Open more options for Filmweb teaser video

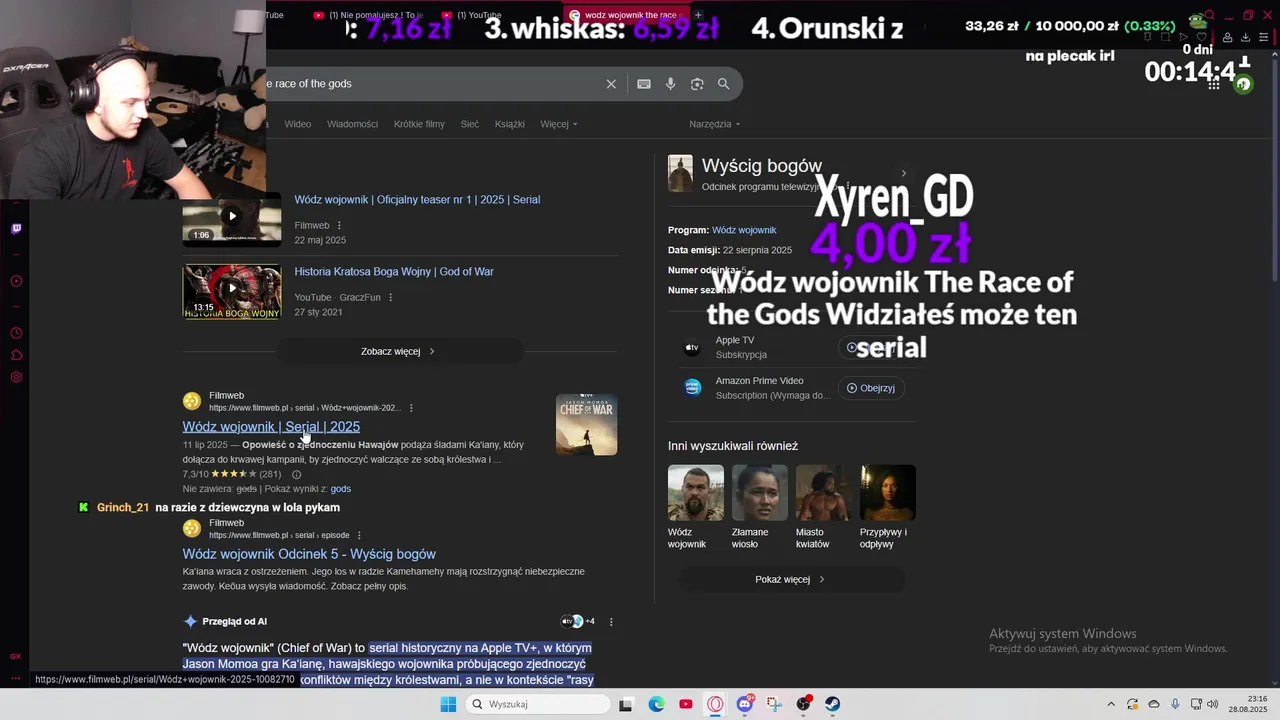(x=339, y=226)
